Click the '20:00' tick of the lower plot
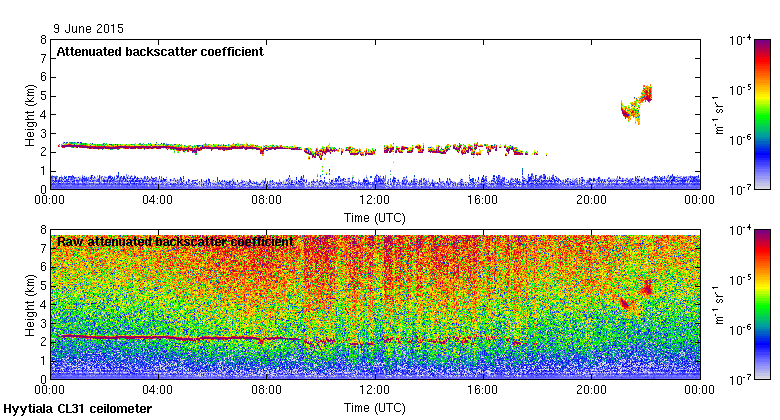Viewport: 780px width, 420px height. tap(591, 390)
